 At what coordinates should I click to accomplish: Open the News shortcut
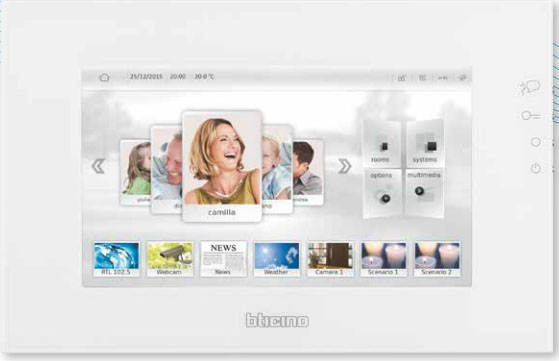point(223,259)
